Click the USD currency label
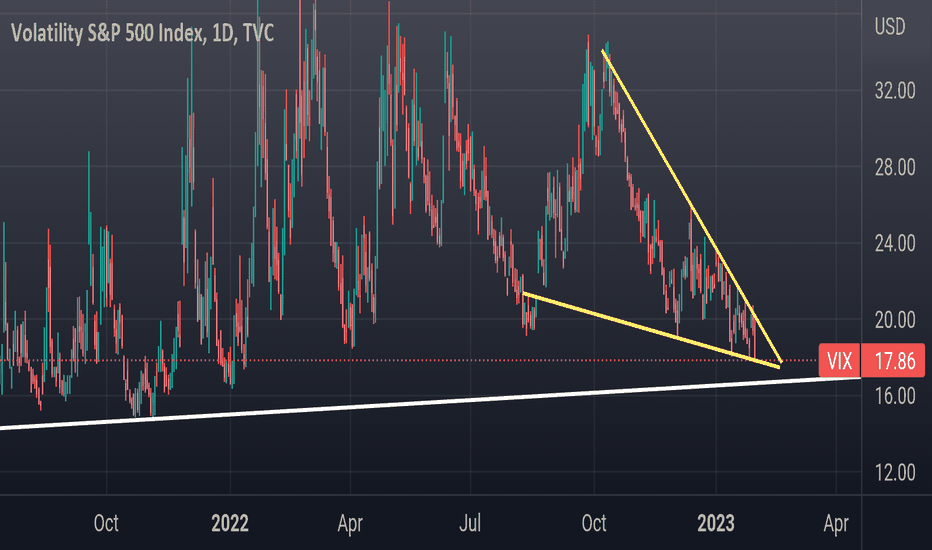The width and height of the screenshot is (932, 550). point(890,27)
